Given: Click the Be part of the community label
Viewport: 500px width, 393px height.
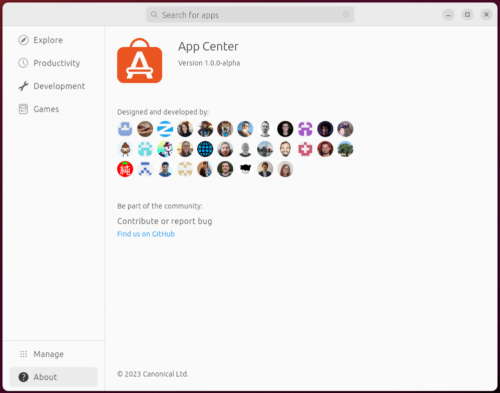Looking at the screenshot, I should (x=160, y=206).
